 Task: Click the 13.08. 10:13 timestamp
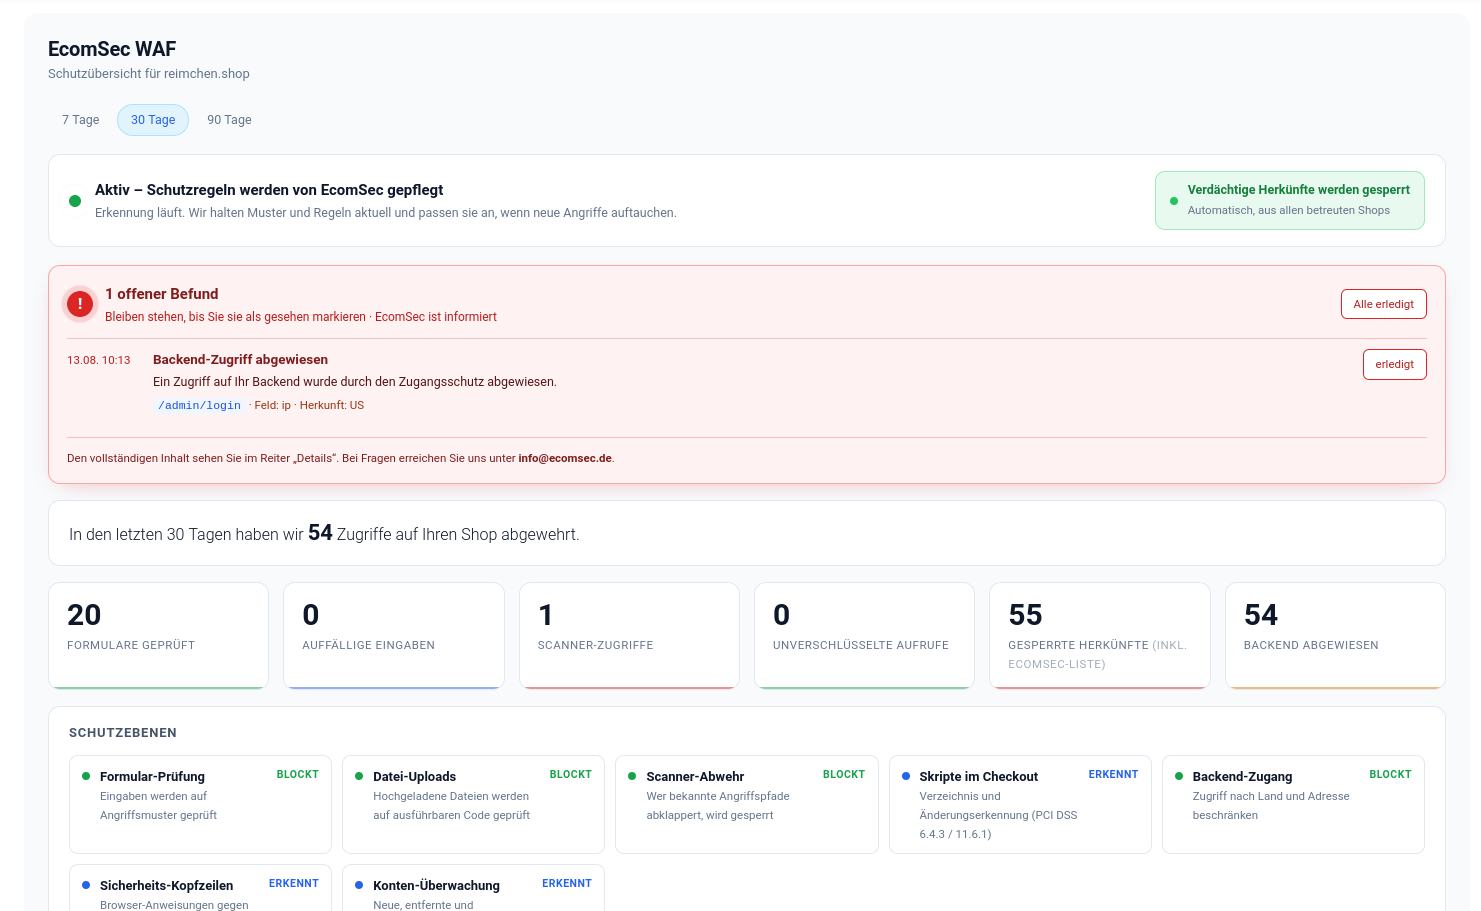point(99,360)
